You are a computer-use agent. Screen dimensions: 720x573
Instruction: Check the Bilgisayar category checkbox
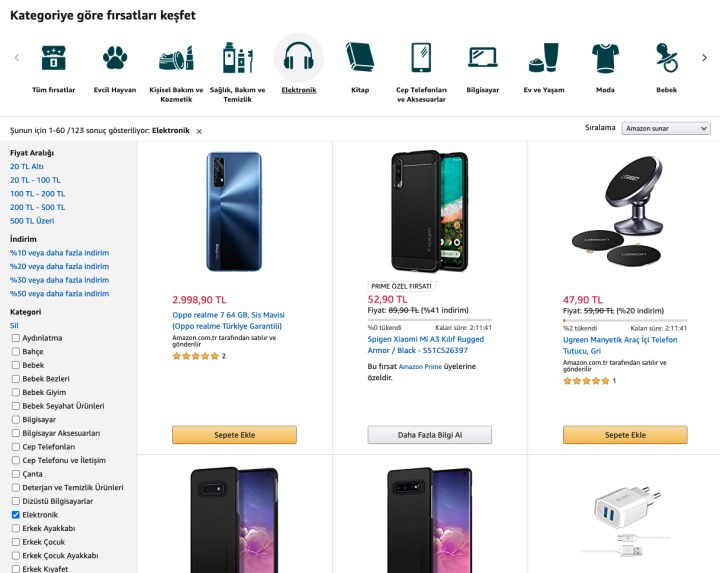[15, 420]
